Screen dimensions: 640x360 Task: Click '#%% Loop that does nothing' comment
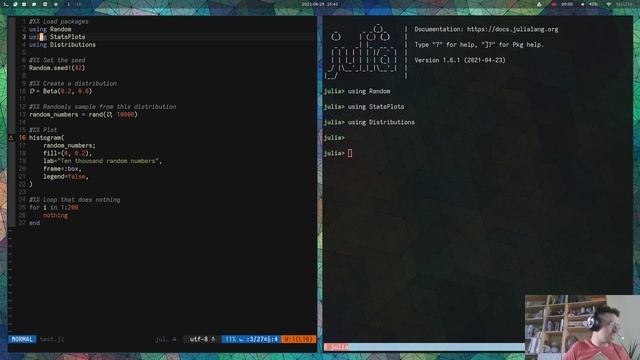pyautogui.click(x=75, y=200)
